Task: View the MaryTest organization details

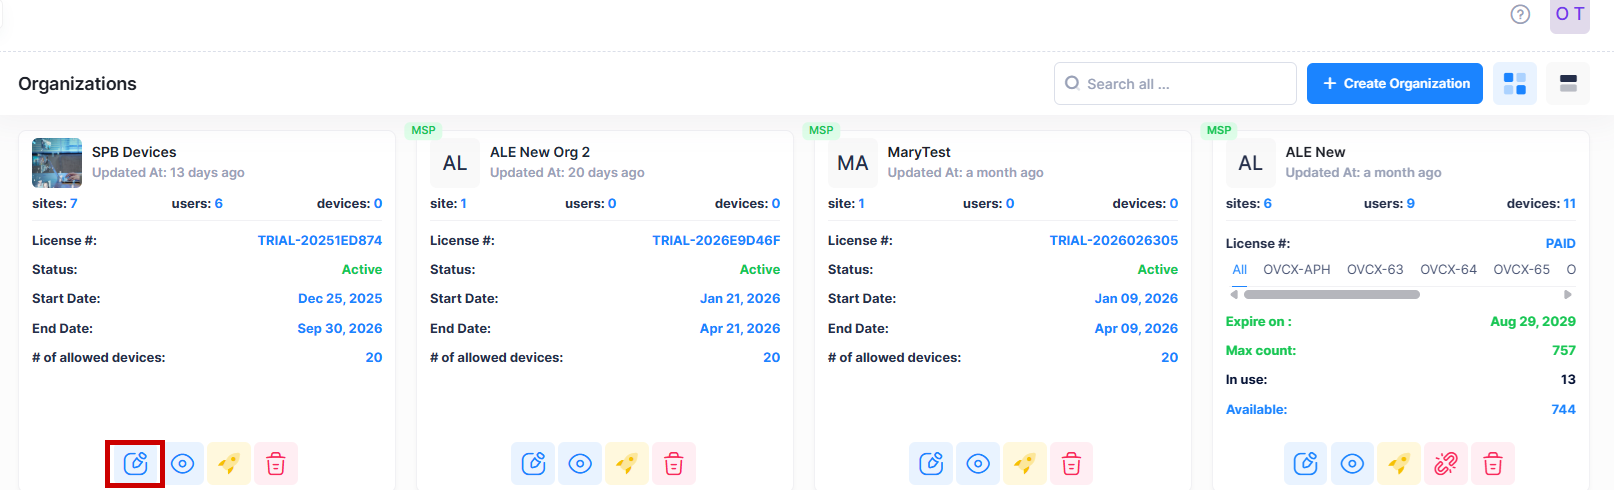Action: [x=978, y=464]
